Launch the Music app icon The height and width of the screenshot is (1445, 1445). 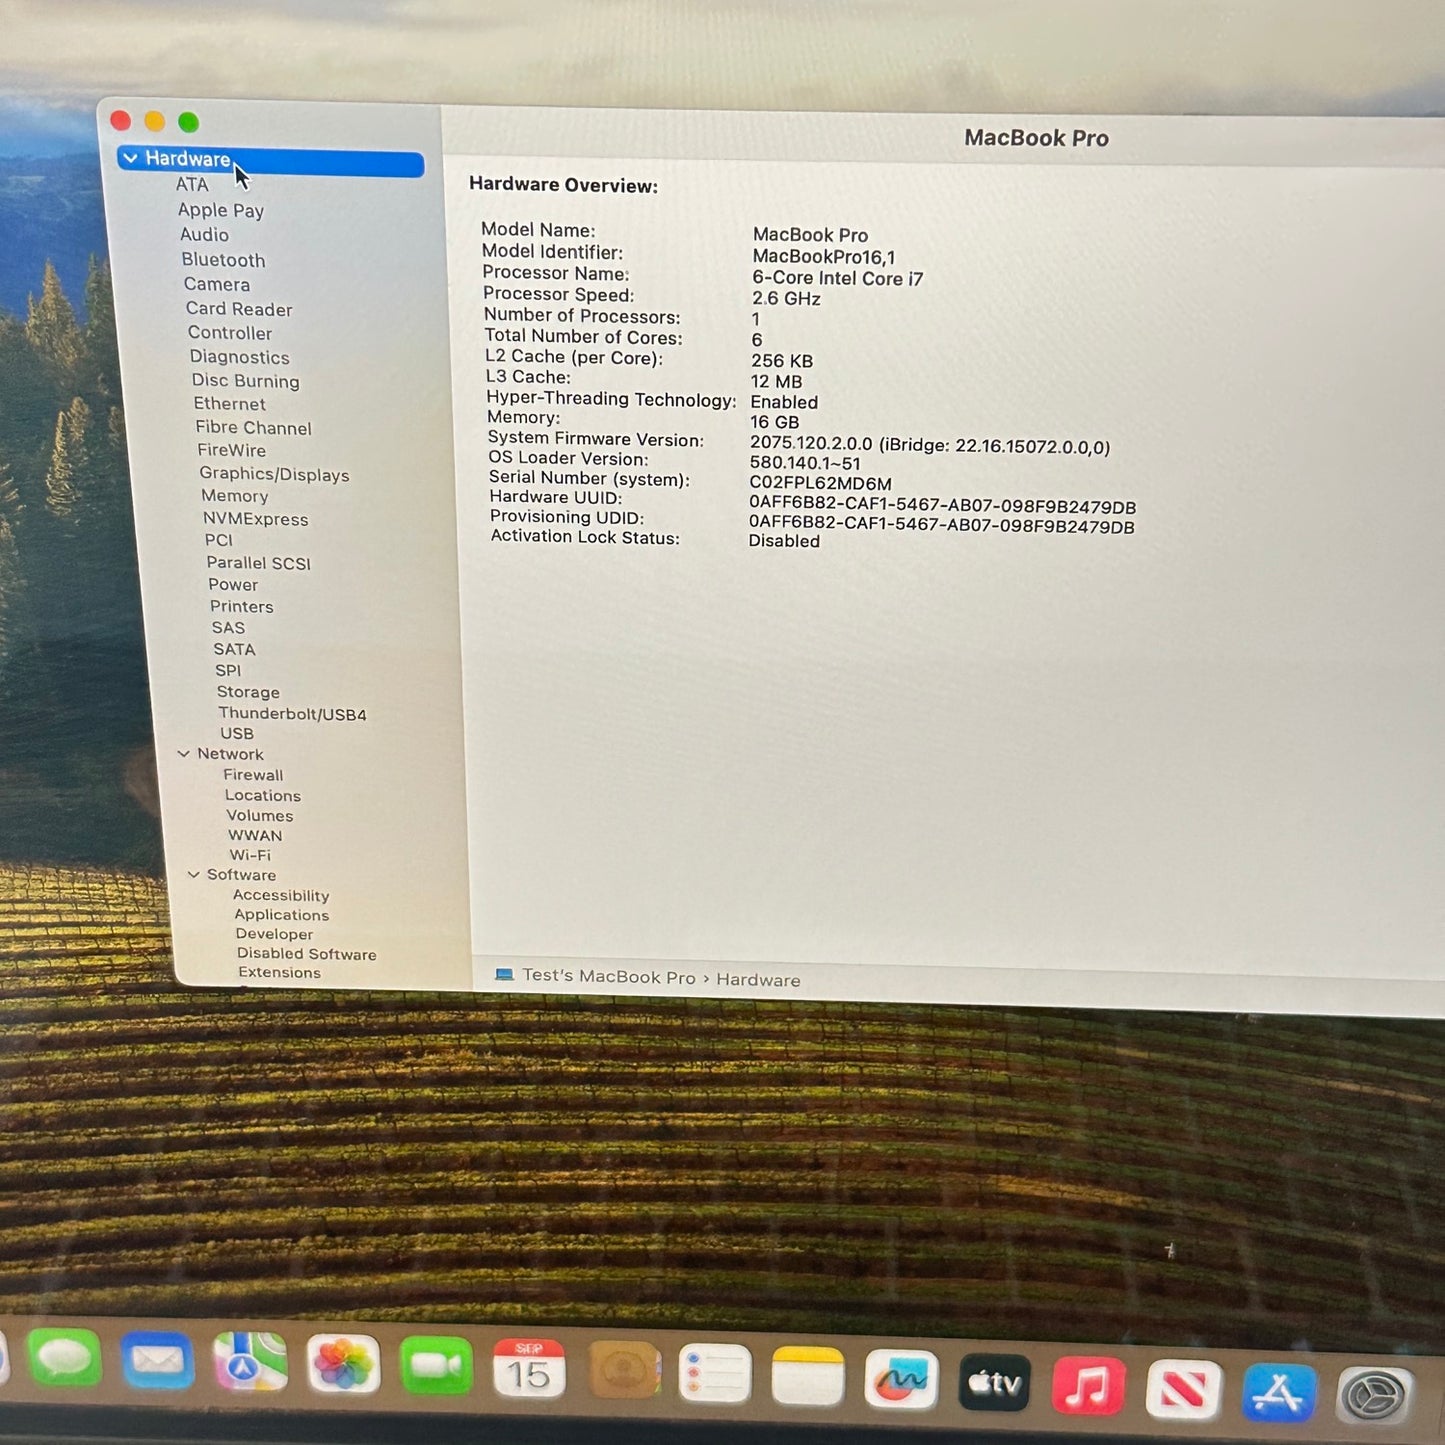tap(1088, 1386)
